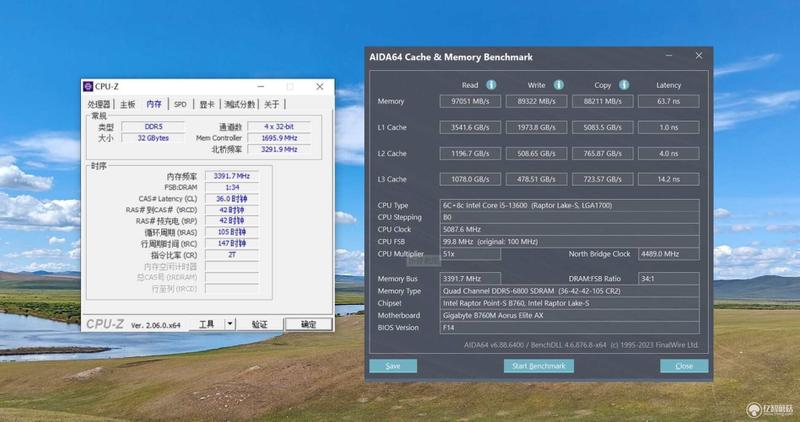Screen dimensions: 800x422
Task: Expand the 工具 dropdown arrow in CPU-Z
Action: [230, 324]
